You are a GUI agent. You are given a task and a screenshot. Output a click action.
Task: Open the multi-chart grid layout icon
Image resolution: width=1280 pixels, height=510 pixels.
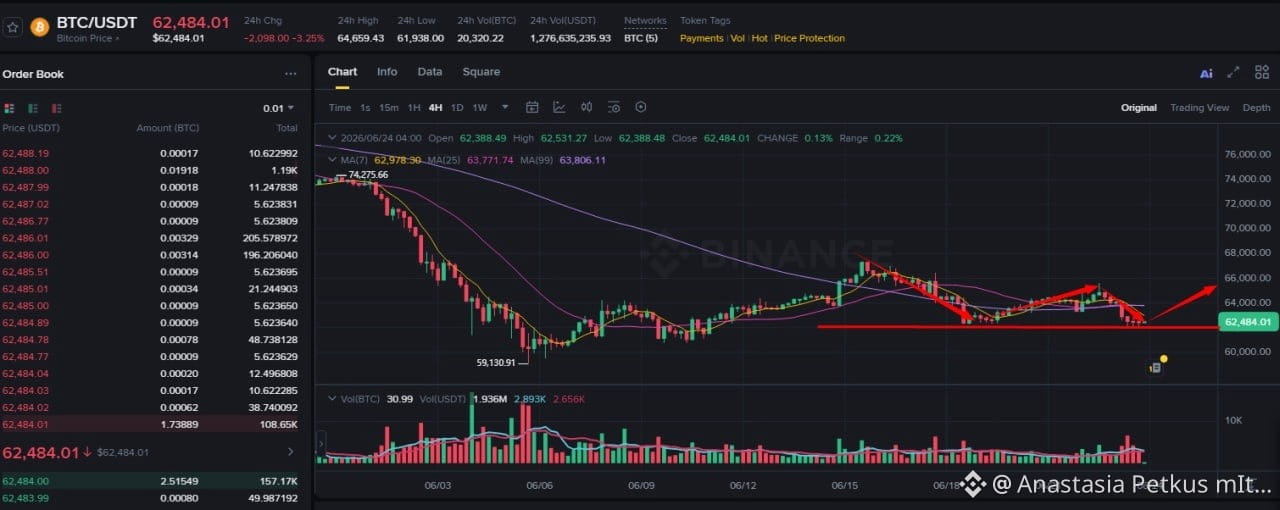point(1261,72)
